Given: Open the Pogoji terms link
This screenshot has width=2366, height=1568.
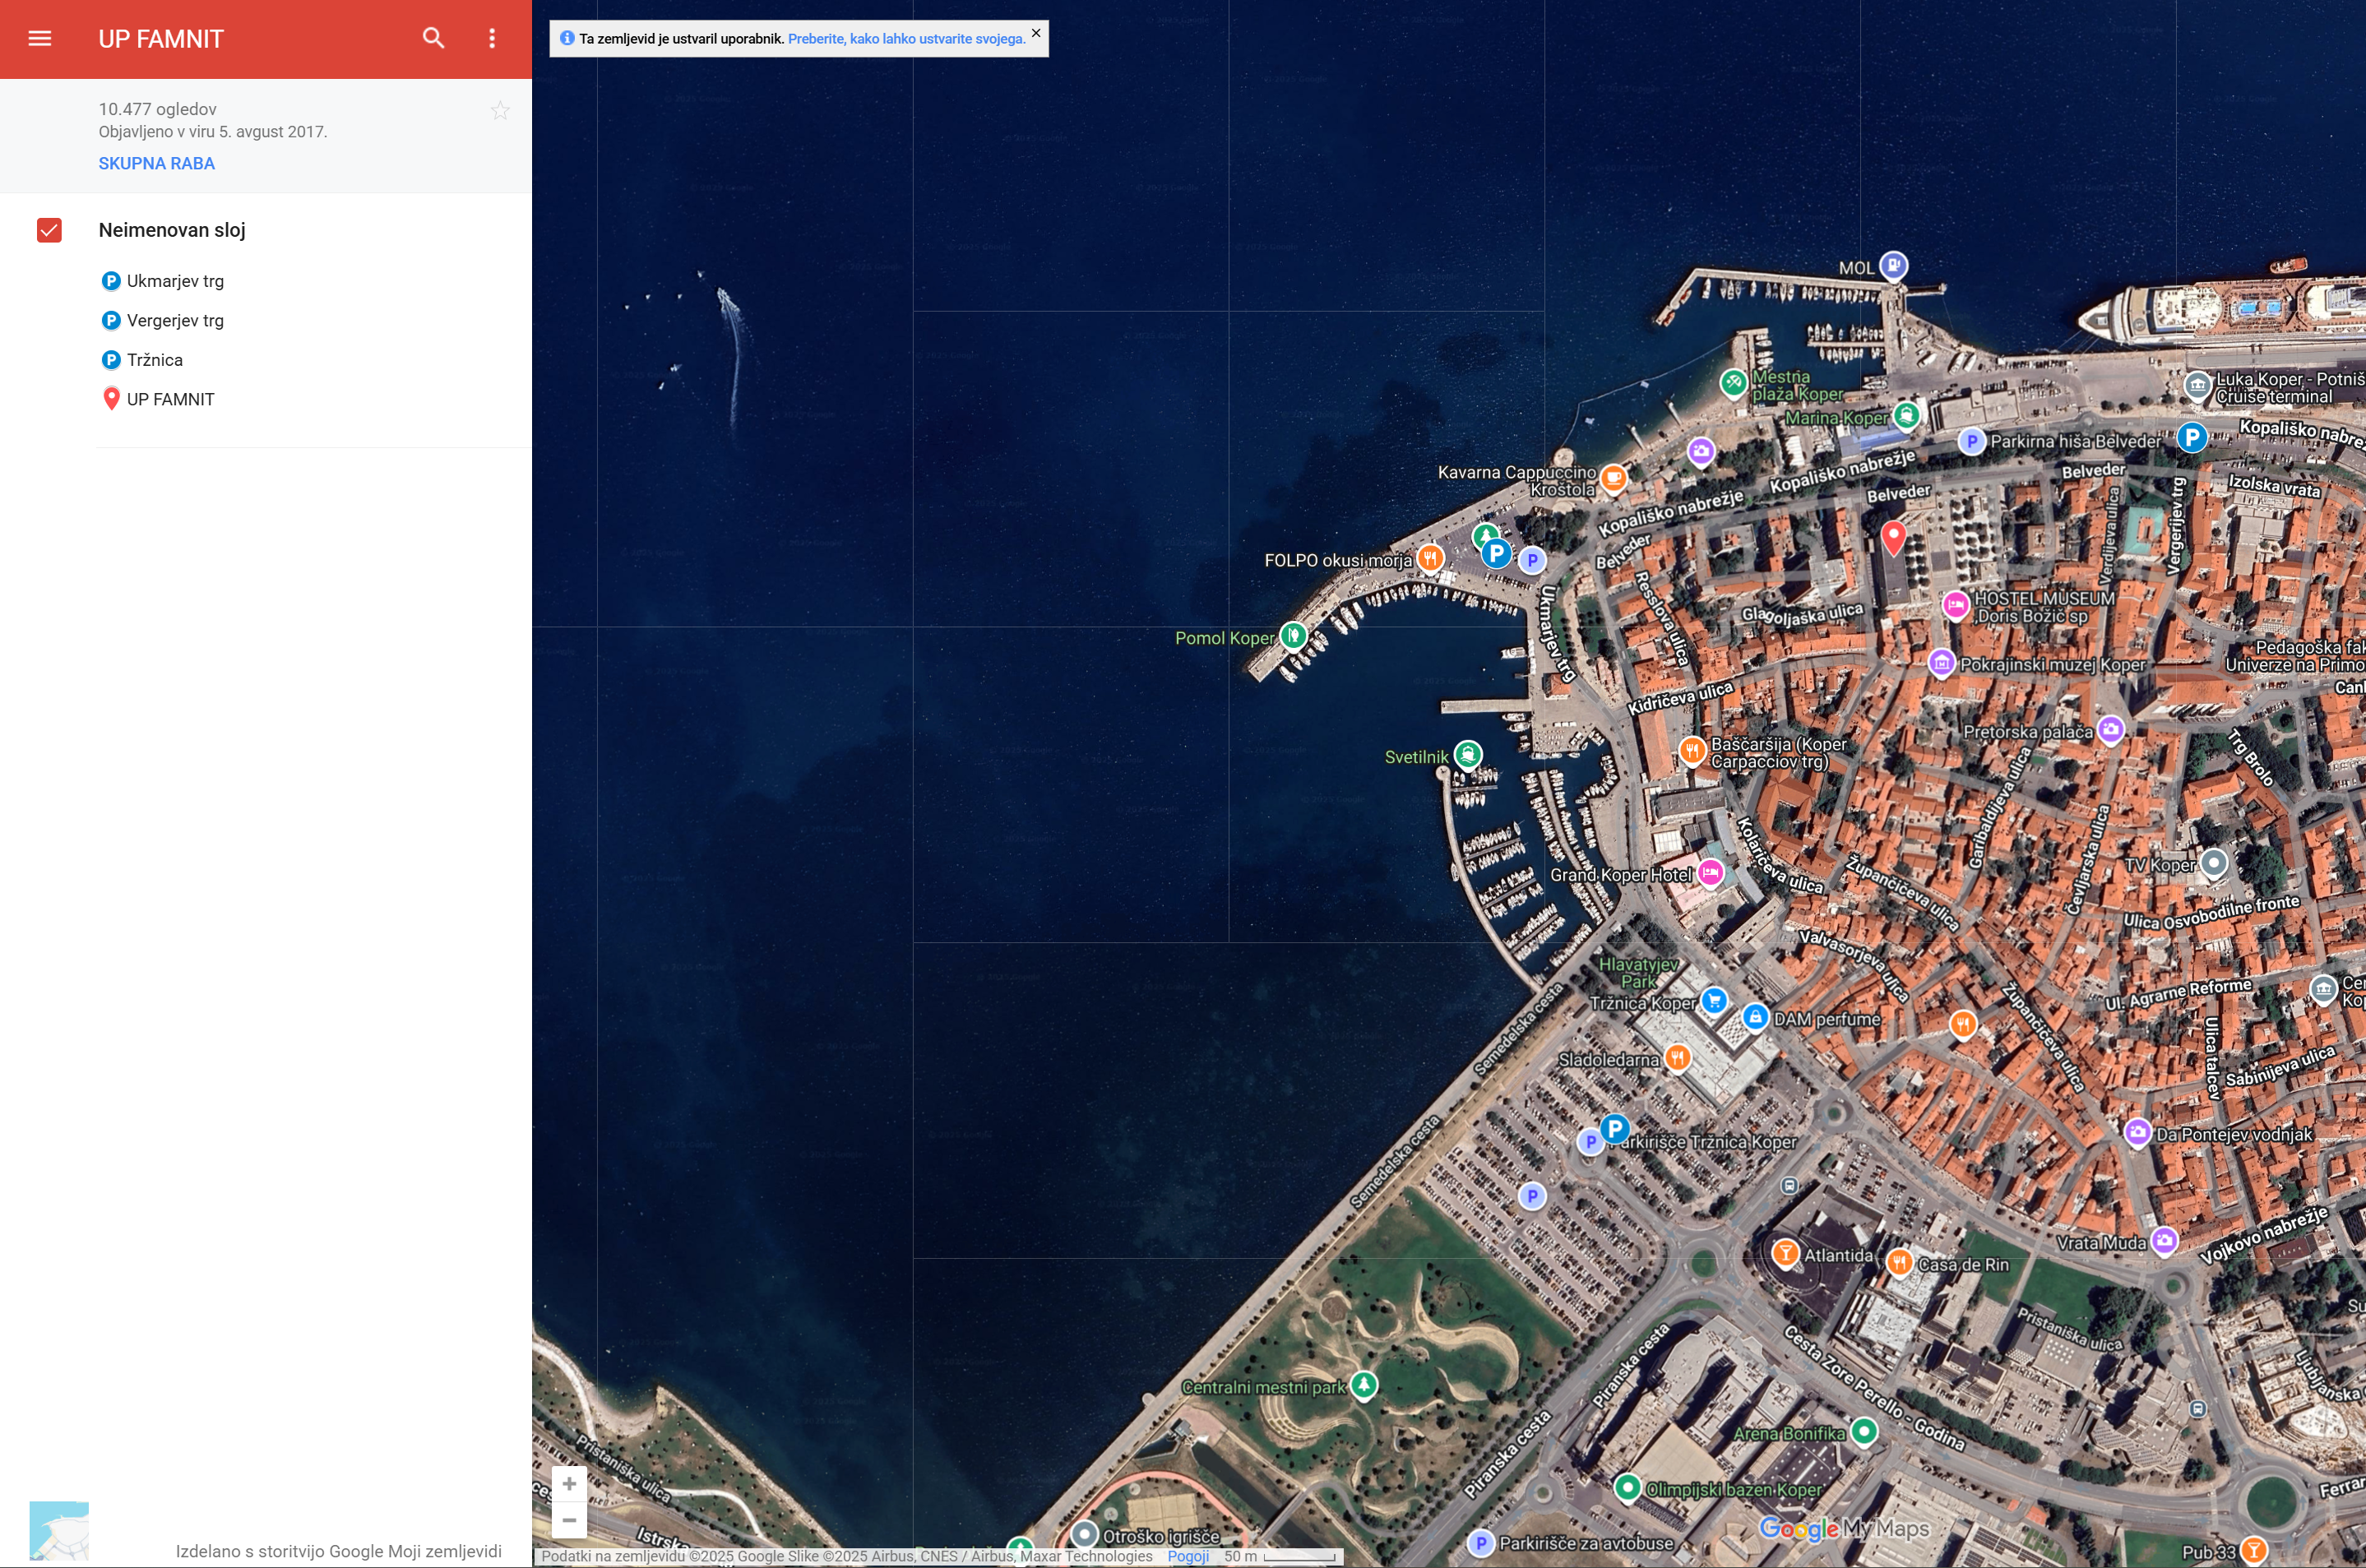Looking at the screenshot, I should (x=1188, y=1556).
